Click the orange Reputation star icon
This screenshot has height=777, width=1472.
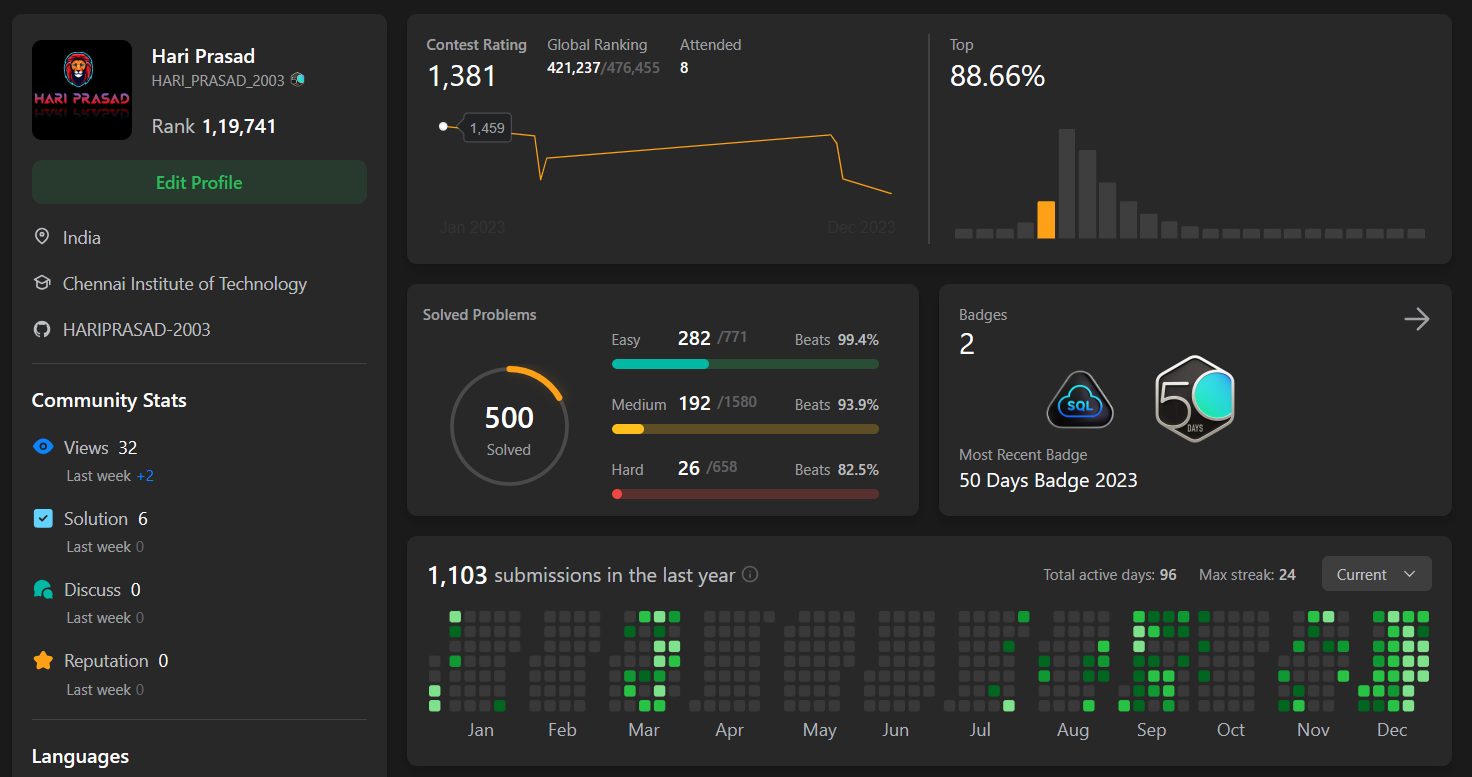(x=43, y=660)
